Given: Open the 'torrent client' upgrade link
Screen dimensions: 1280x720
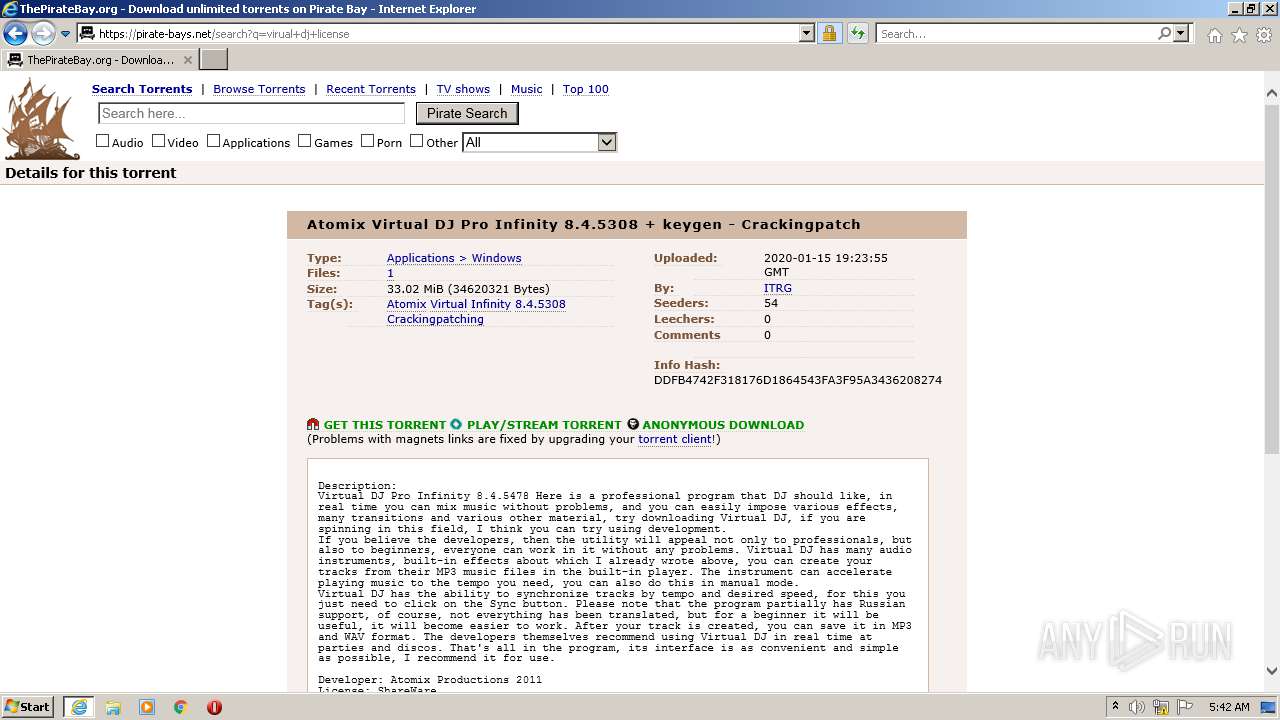Looking at the screenshot, I should 675,439.
